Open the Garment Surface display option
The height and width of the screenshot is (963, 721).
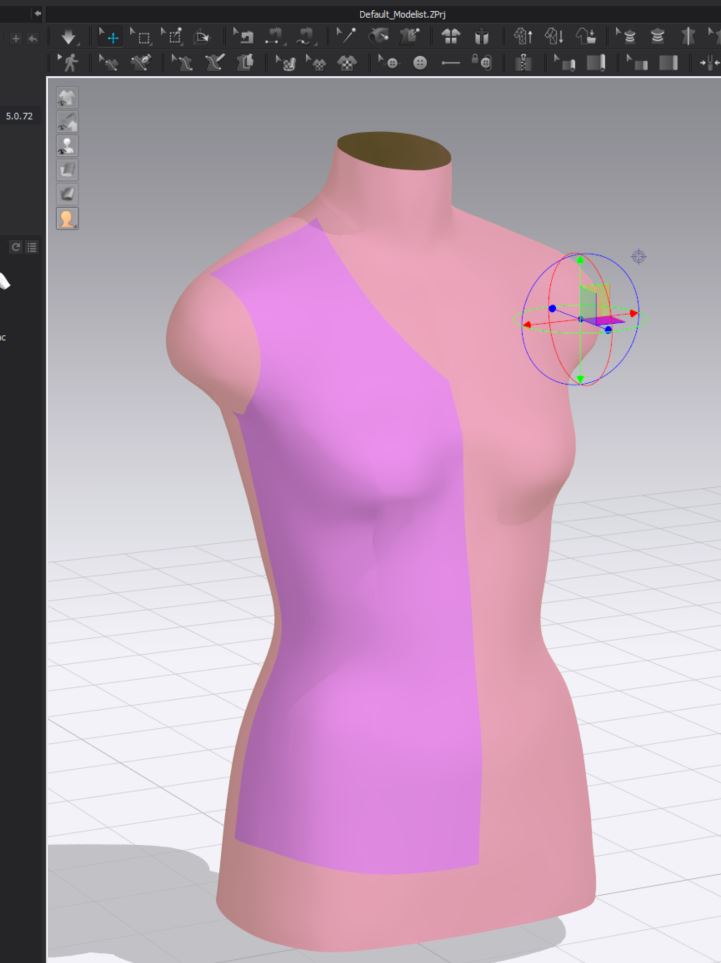(x=67, y=170)
